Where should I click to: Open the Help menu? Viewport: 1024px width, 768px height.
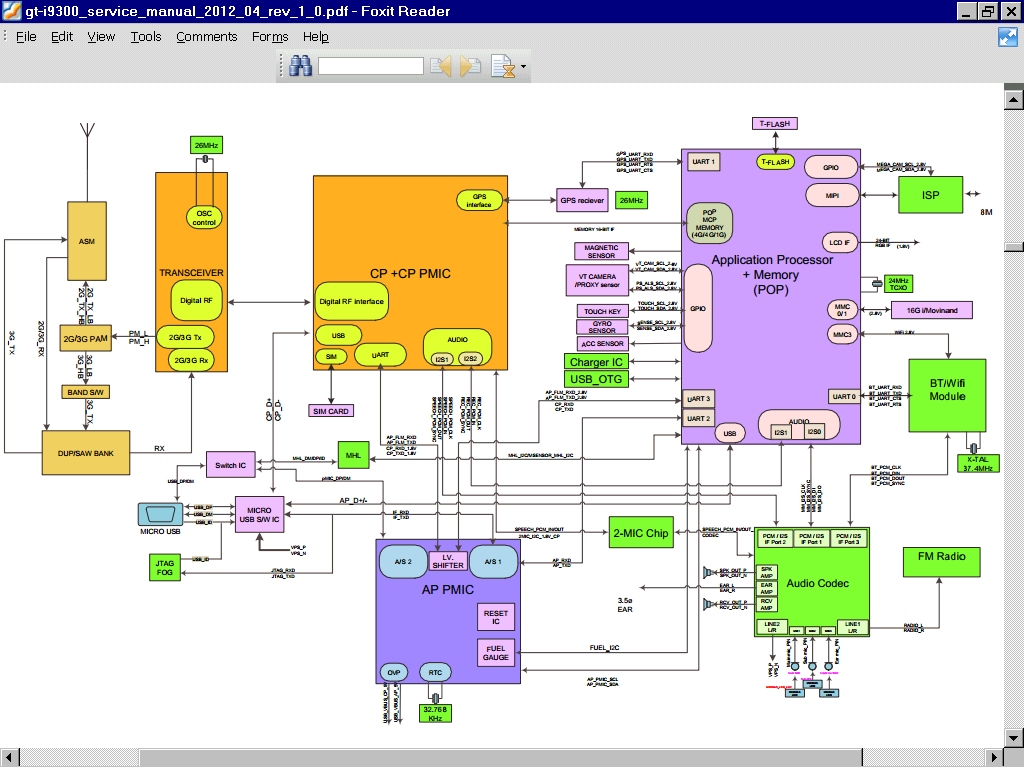click(x=315, y=37)
